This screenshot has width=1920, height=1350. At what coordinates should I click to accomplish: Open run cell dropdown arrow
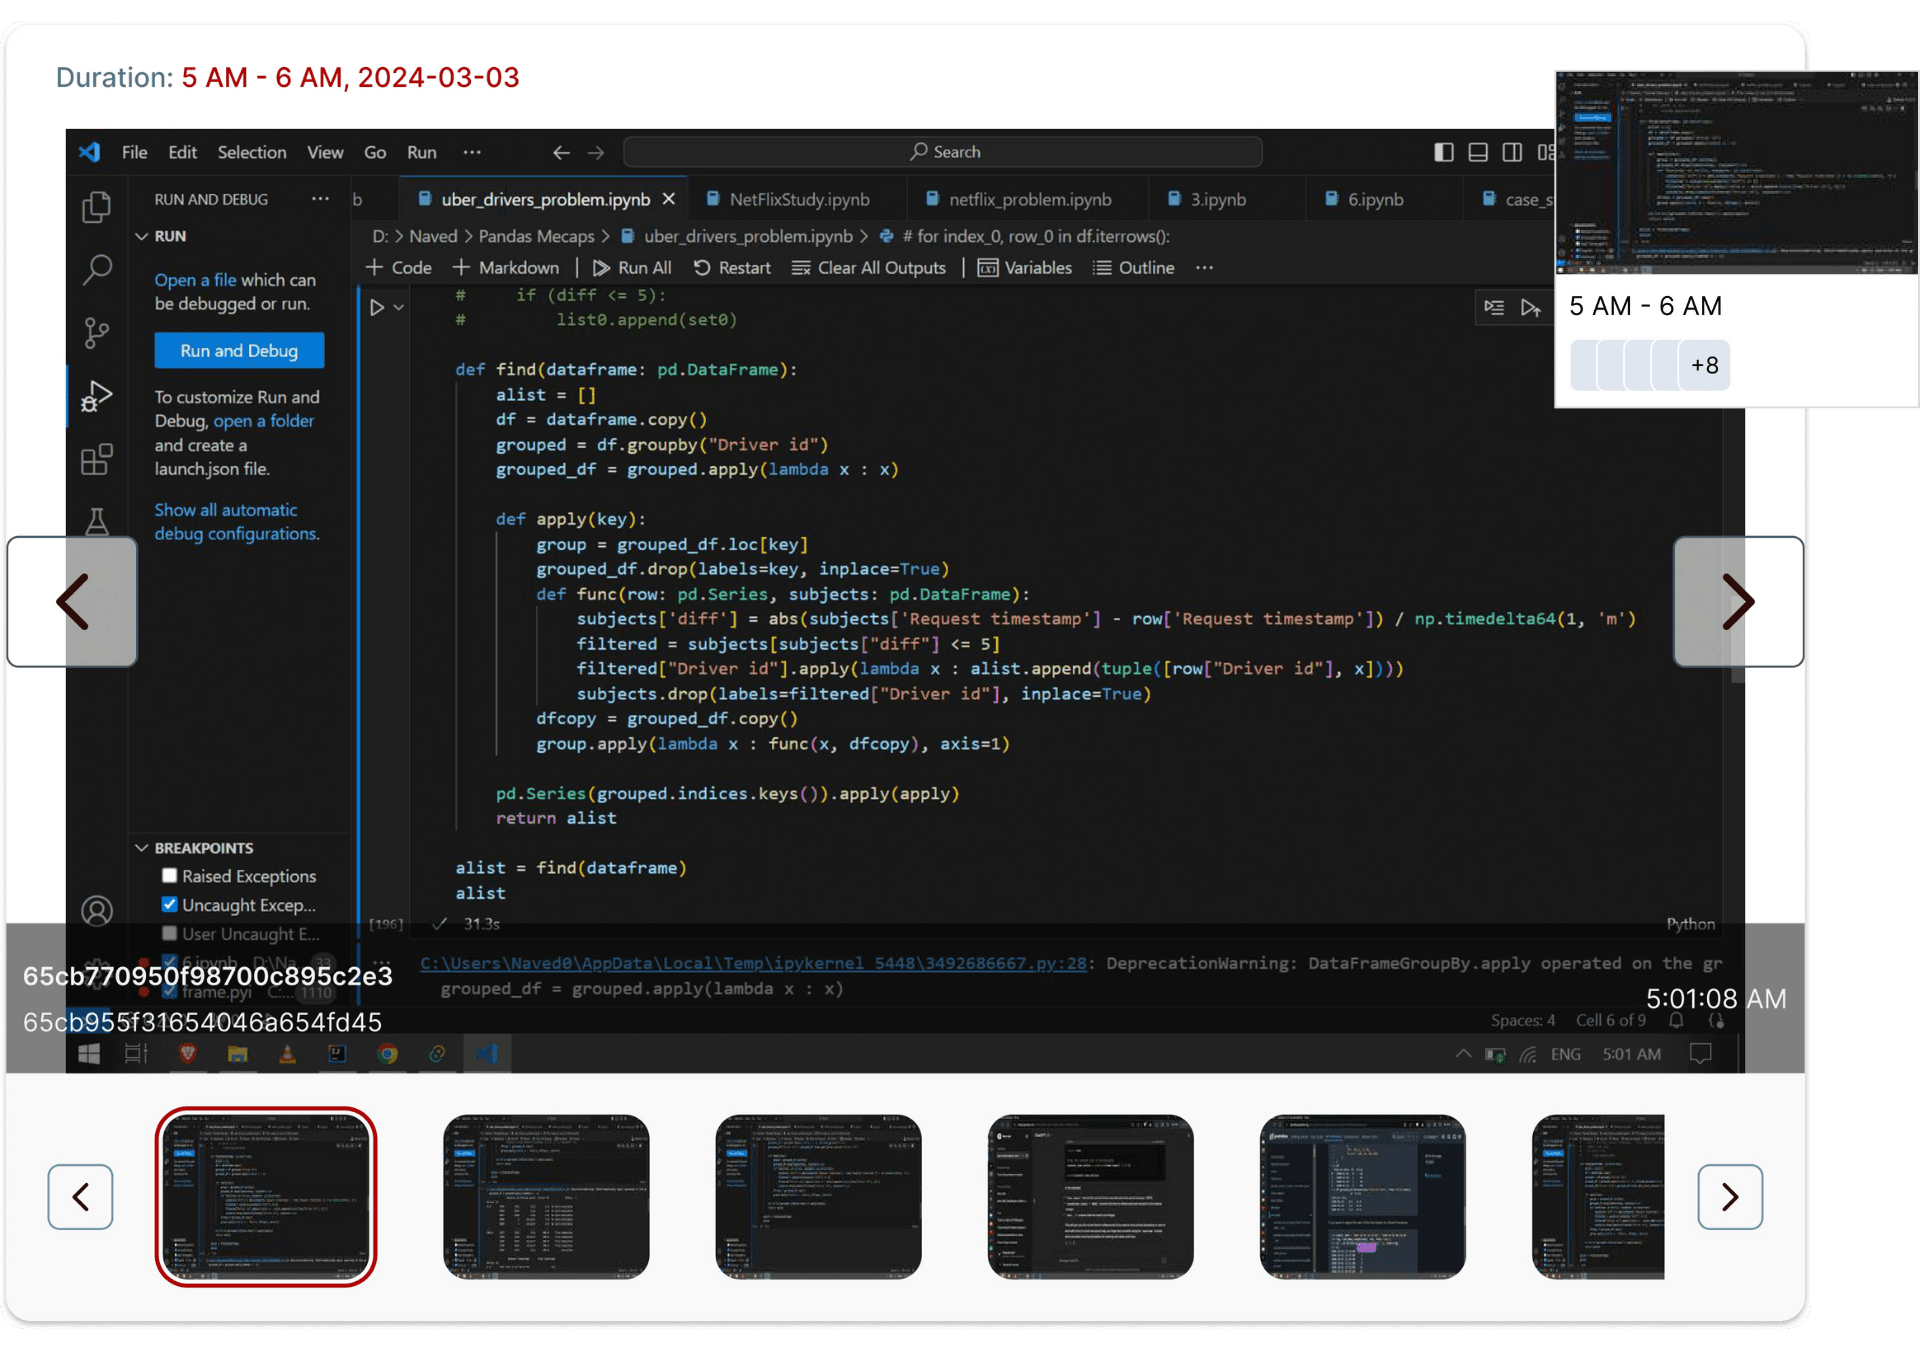pos(398,307)
